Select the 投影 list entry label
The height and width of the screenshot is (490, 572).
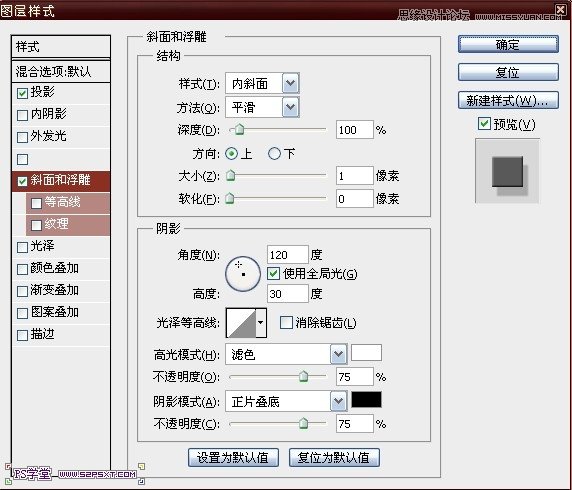point(43,92)
